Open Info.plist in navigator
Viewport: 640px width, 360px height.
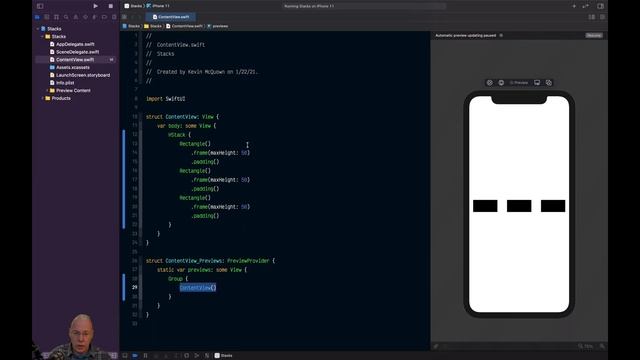click(x=65, y=83)
